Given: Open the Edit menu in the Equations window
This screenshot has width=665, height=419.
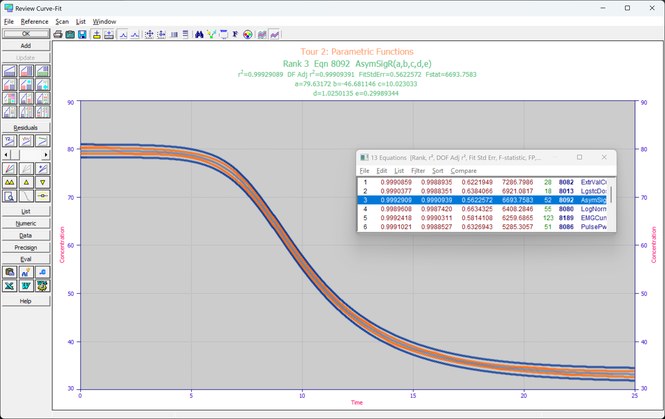Looking at the screenshot, I should coord(382,170).
